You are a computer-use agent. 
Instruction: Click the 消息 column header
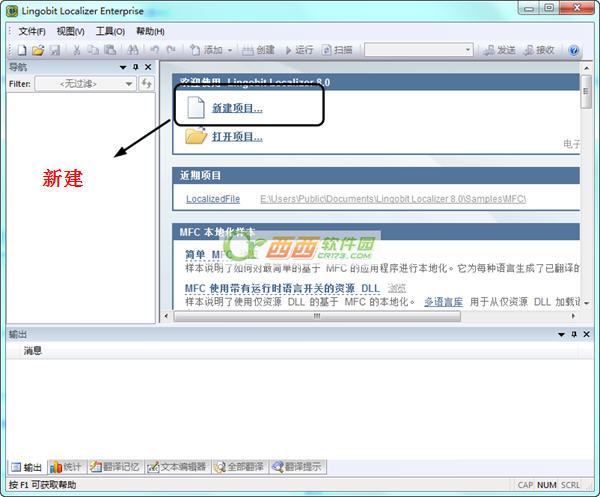pyautogui.click(x=33, y=350)
